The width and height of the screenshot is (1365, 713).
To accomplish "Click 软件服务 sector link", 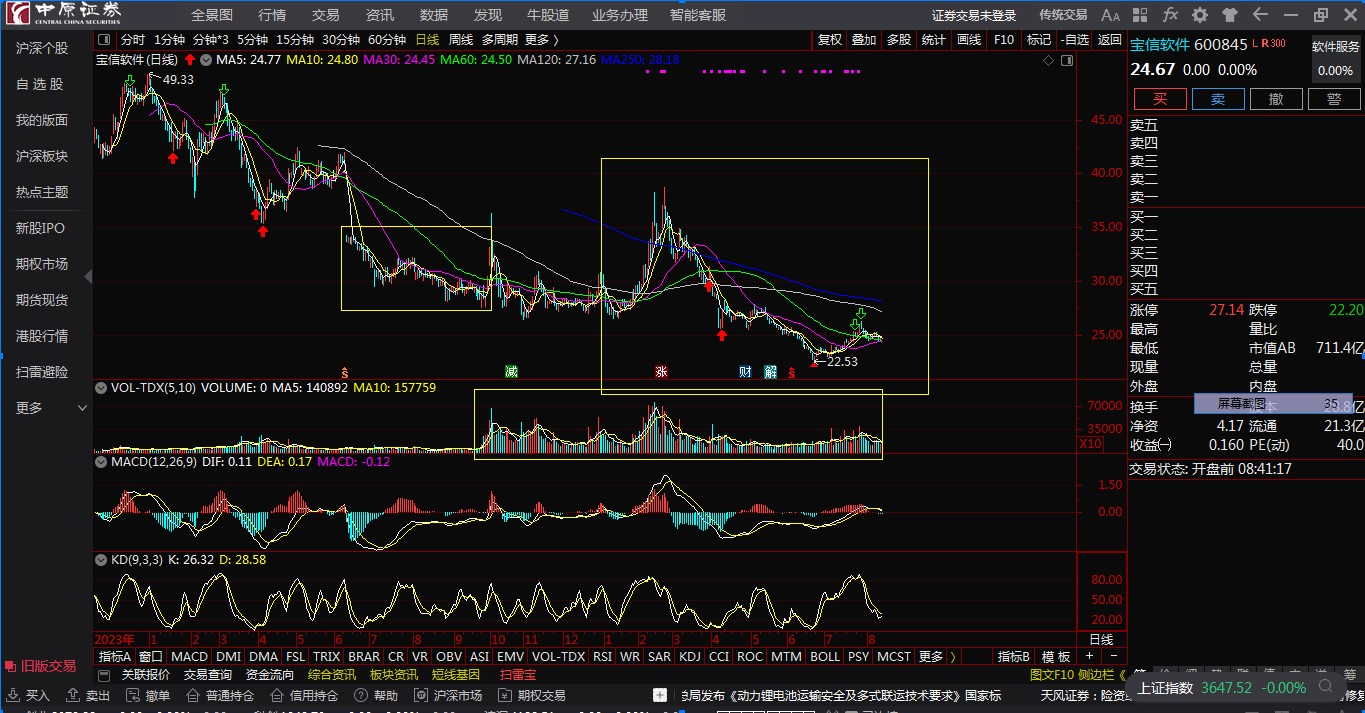I will click(x=1336, y=46).
